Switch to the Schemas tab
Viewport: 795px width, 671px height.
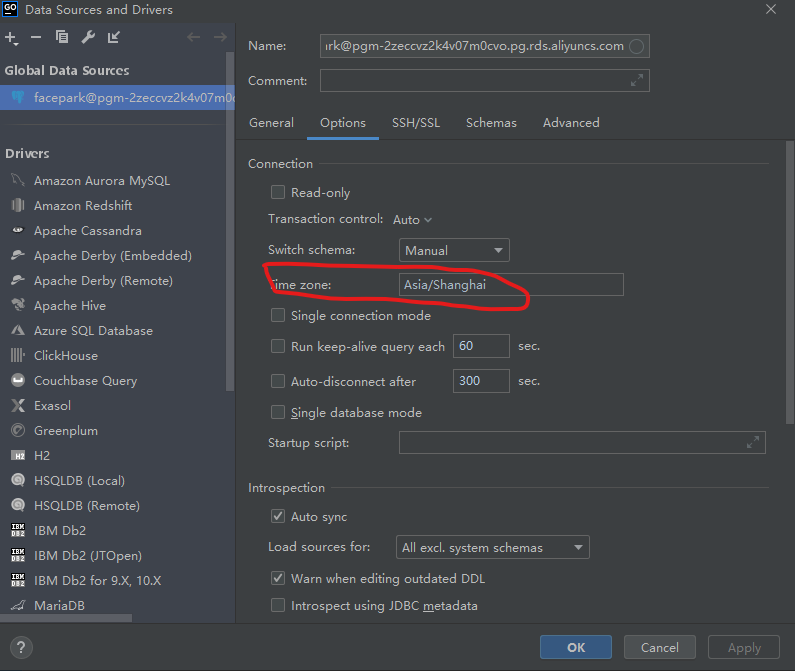coord(491,122)
